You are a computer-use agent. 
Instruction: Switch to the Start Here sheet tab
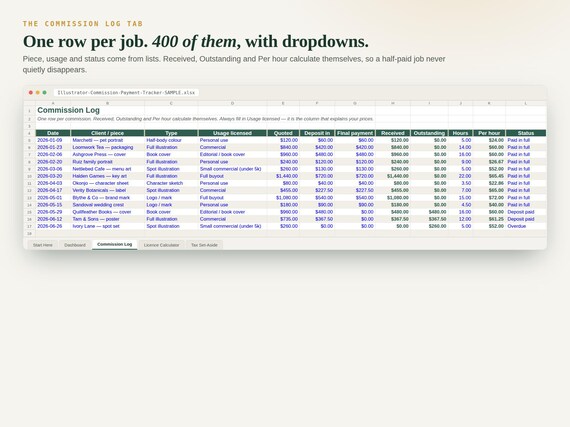(x=43, y=245)
